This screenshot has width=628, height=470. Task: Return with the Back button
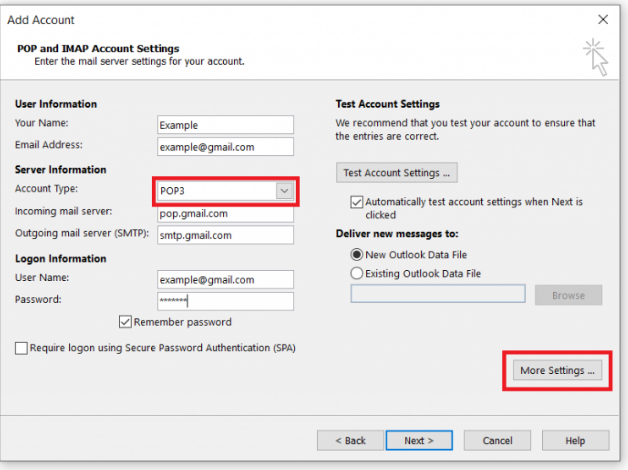tap(350, 440)
